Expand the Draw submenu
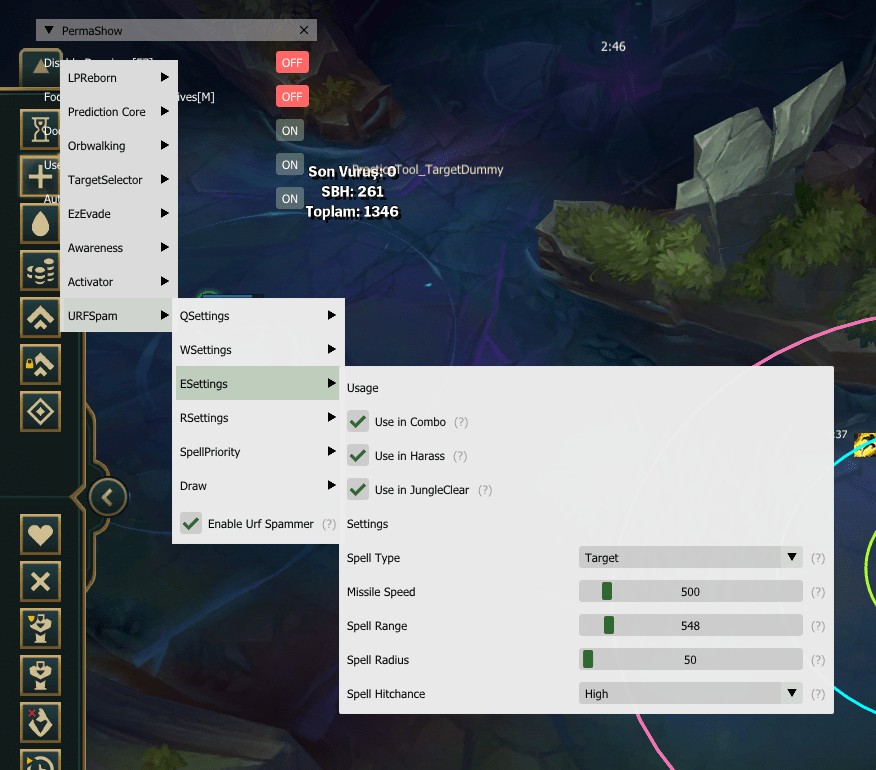This screenshot has height=770, width=876. click(258, 486)
